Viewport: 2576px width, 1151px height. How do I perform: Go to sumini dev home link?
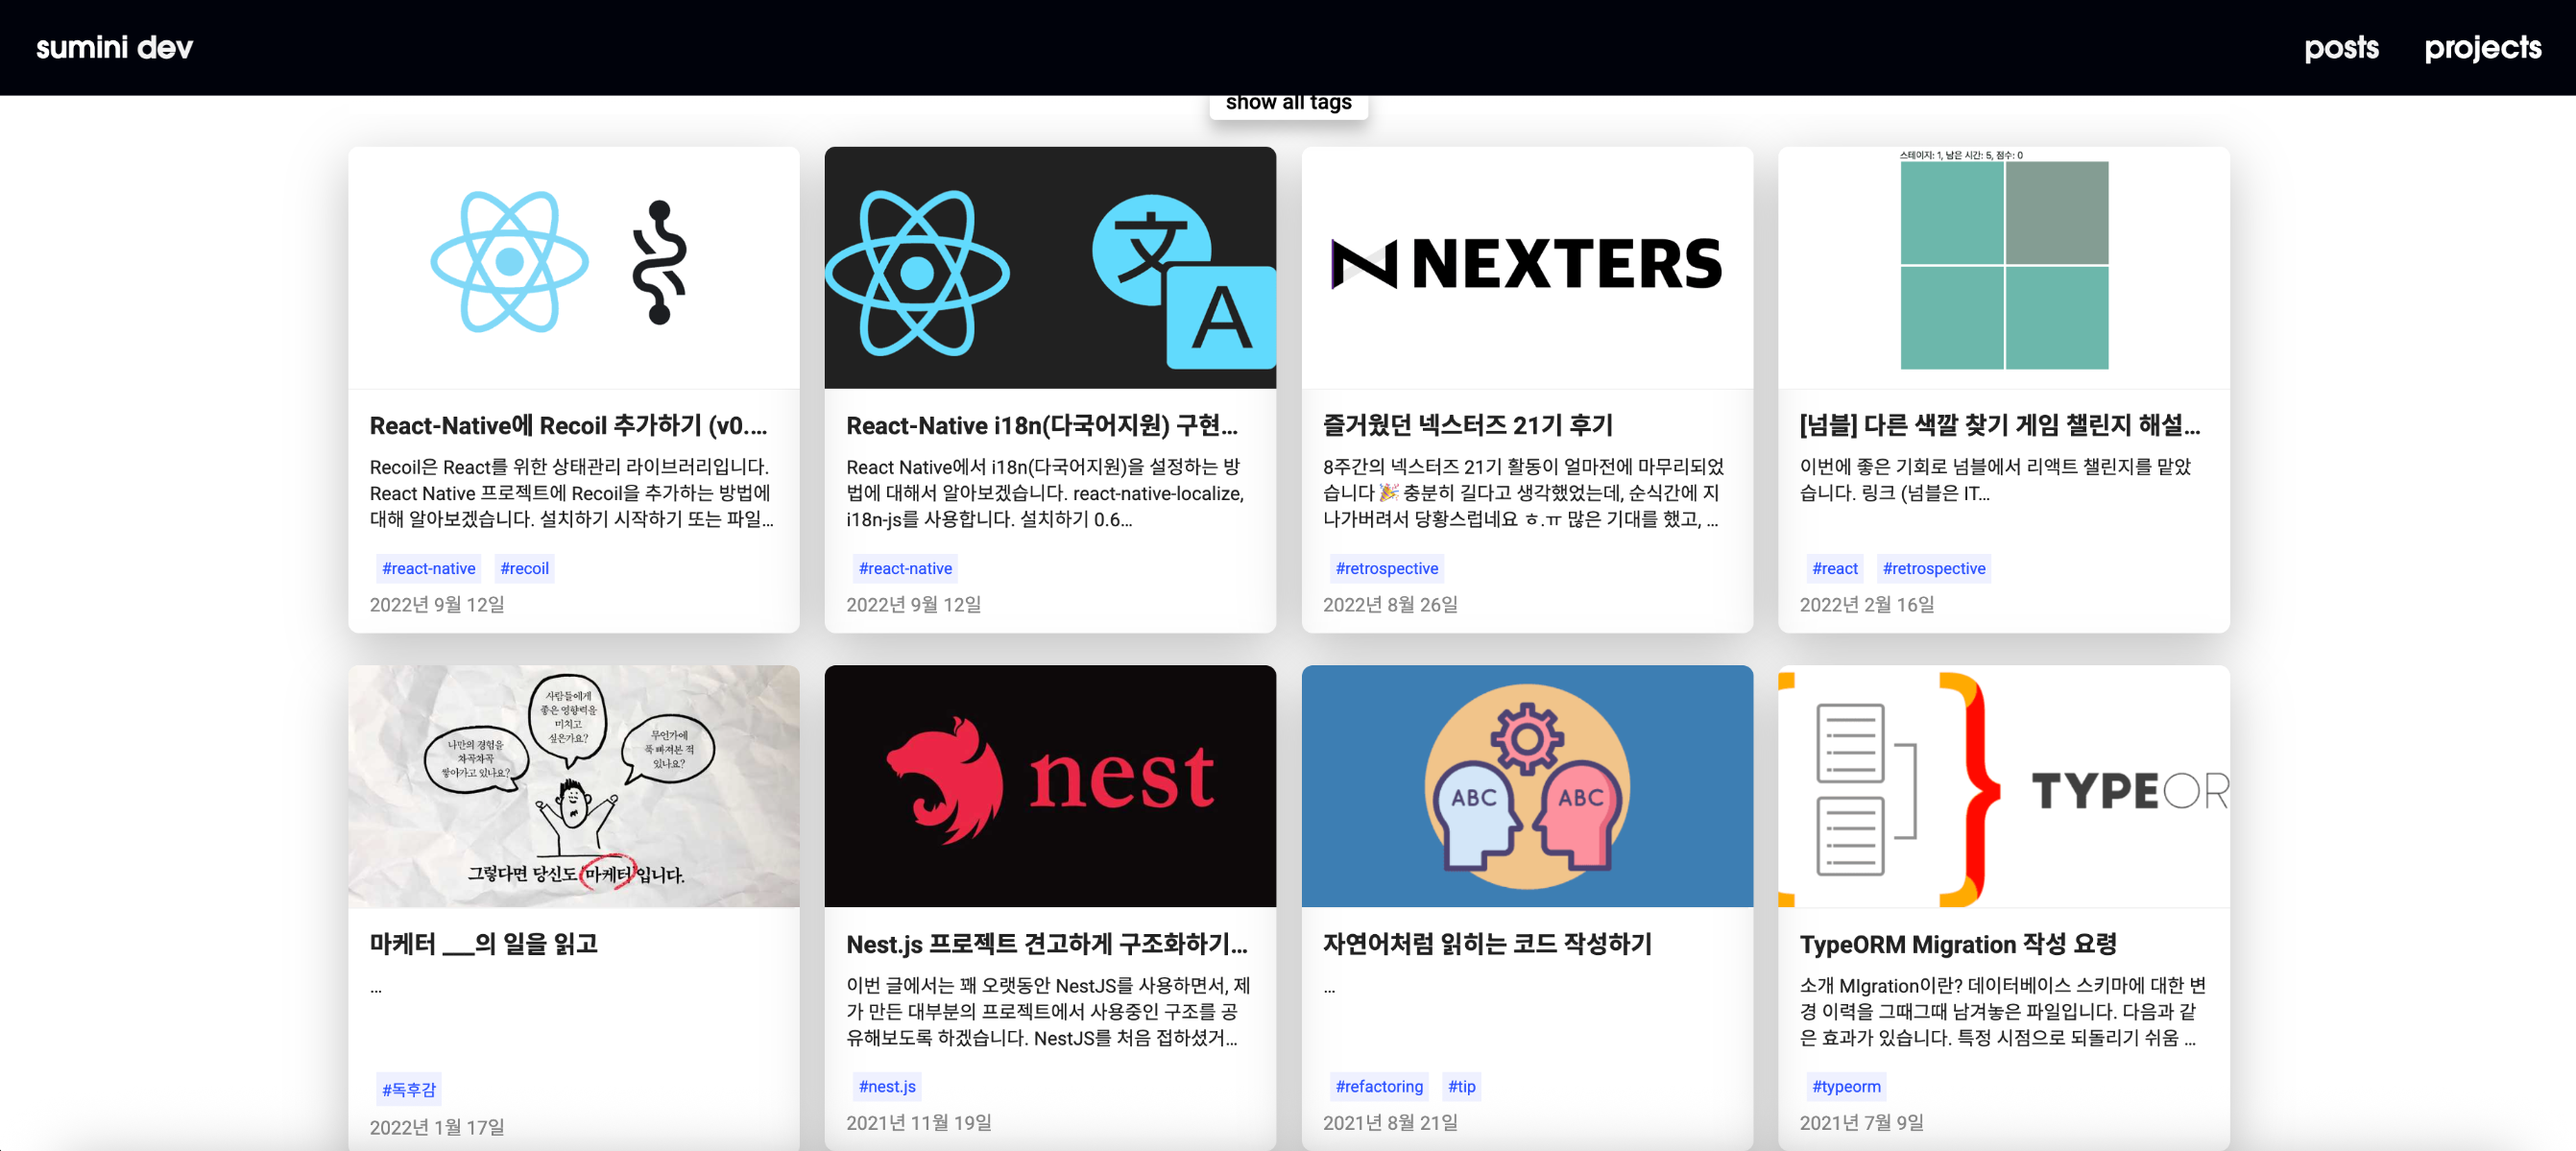pyautogui.click(x=114, y=47)
